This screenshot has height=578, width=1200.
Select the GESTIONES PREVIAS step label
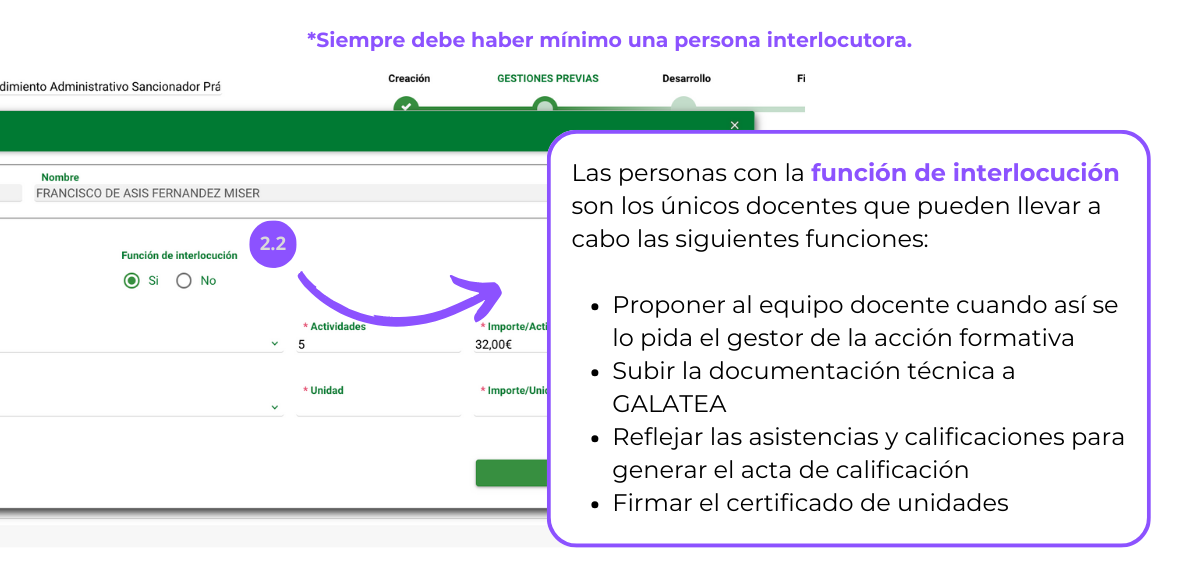coord(548,78)
